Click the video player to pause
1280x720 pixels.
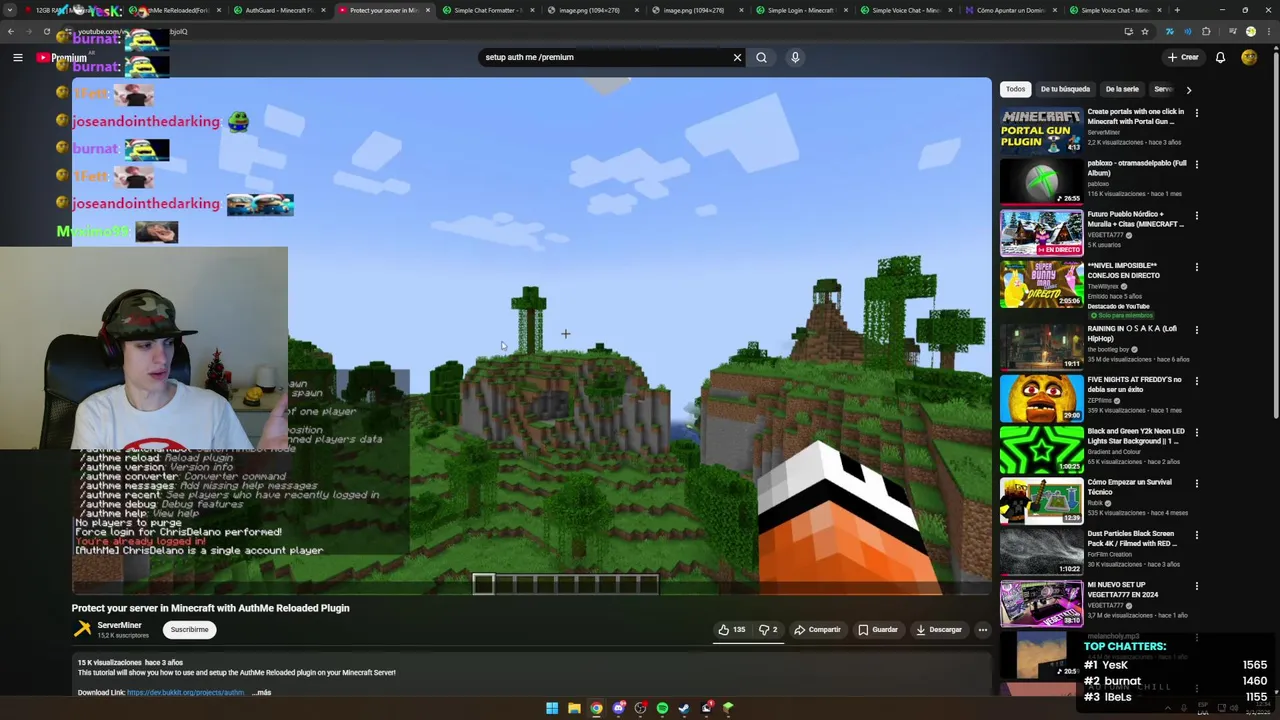[x=531, y=337]
